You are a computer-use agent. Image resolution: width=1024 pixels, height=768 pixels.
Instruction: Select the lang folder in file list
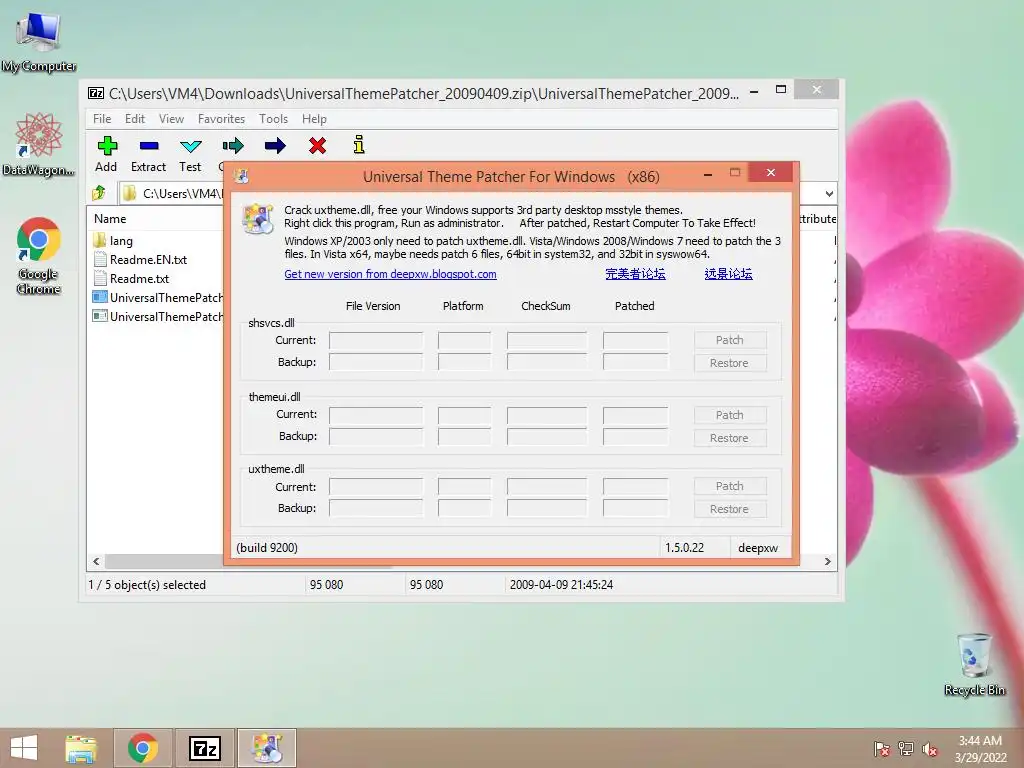coord(113,241)
